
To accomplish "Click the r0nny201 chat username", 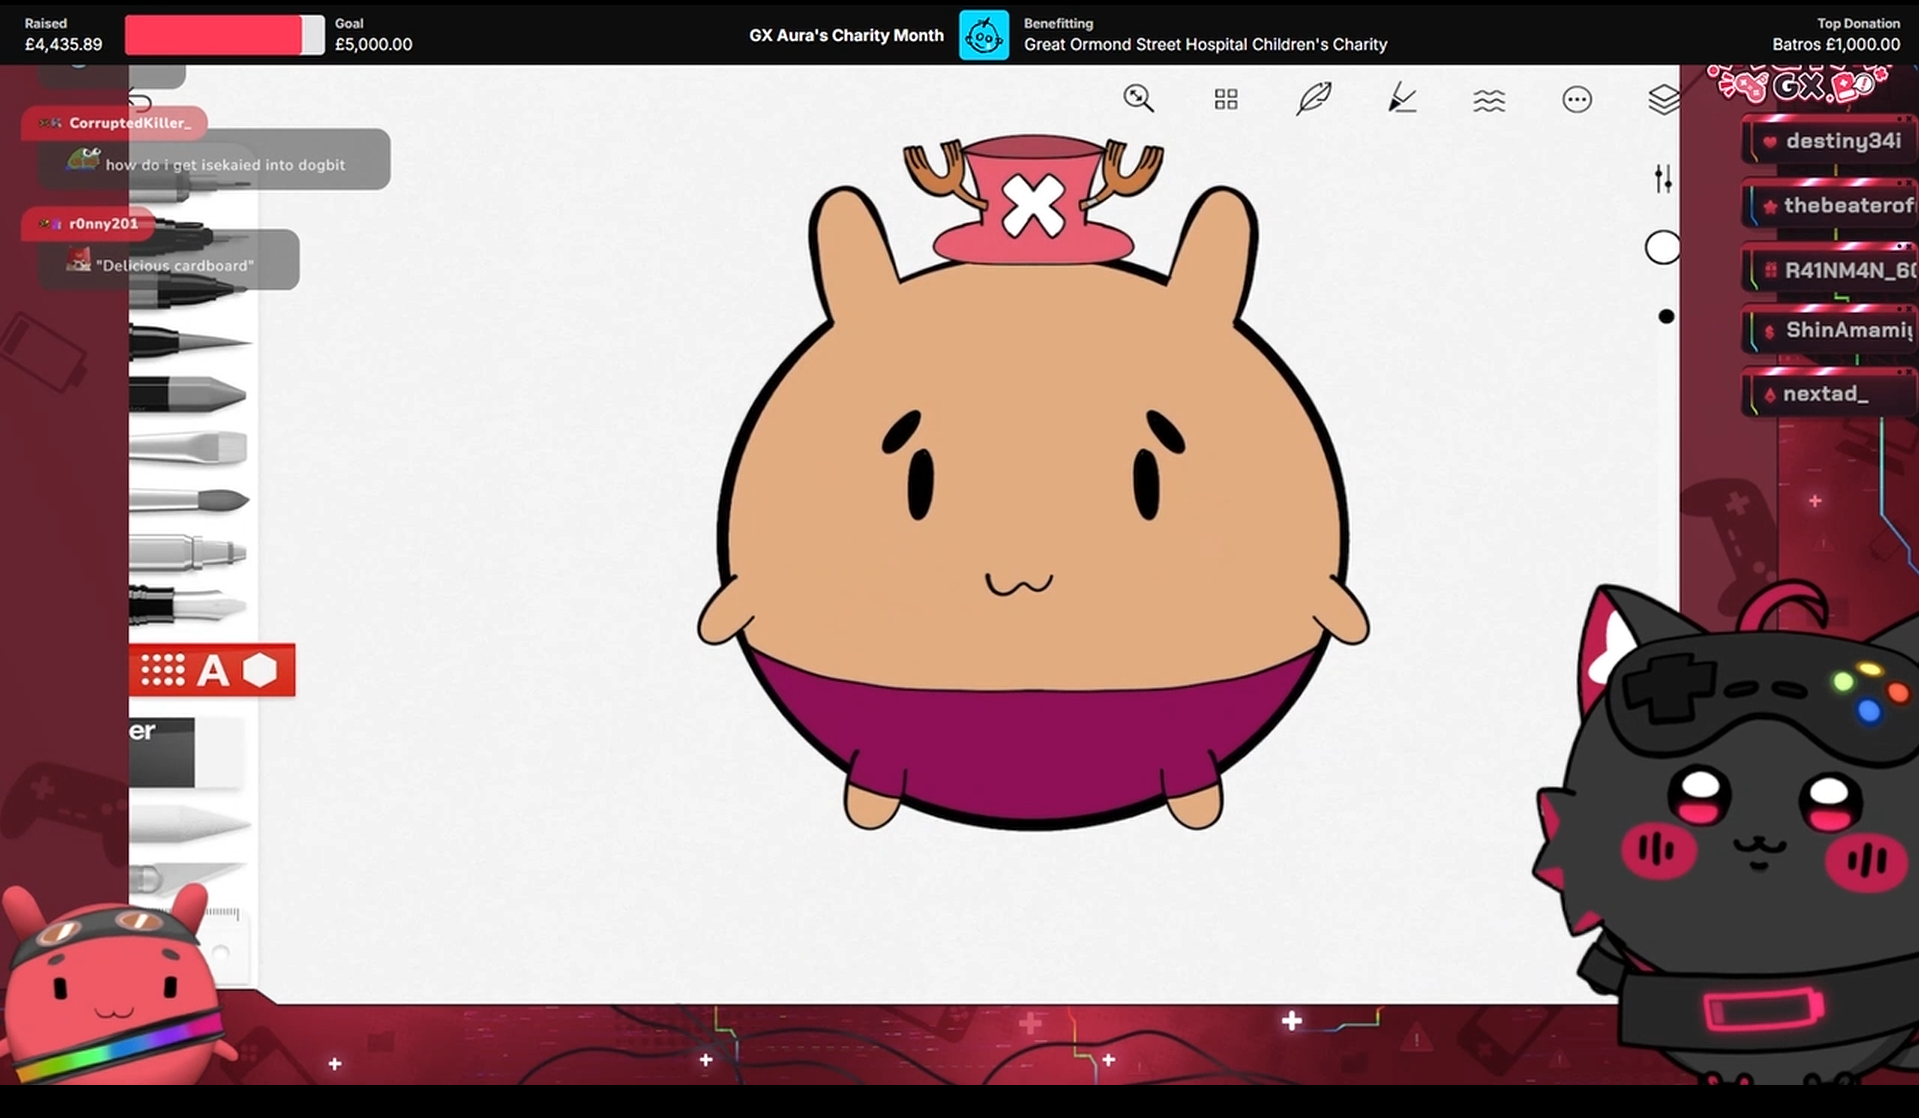I will (103, 224).
